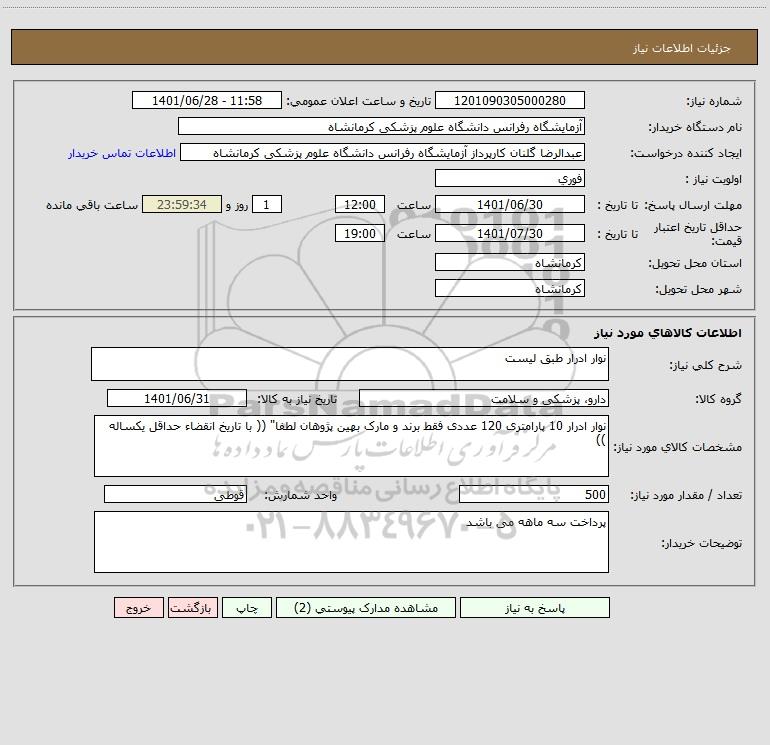Click the نام دستگاه خریدار label

coord(695,128)
